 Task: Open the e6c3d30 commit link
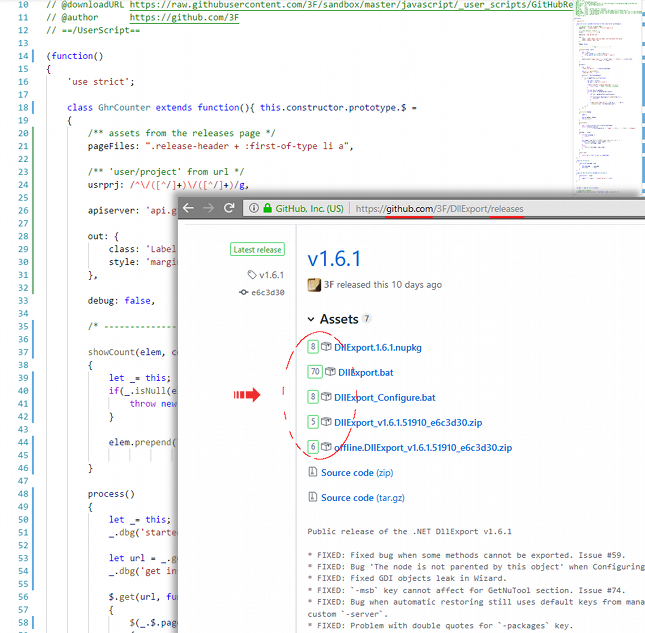click(x=268, y=292)
